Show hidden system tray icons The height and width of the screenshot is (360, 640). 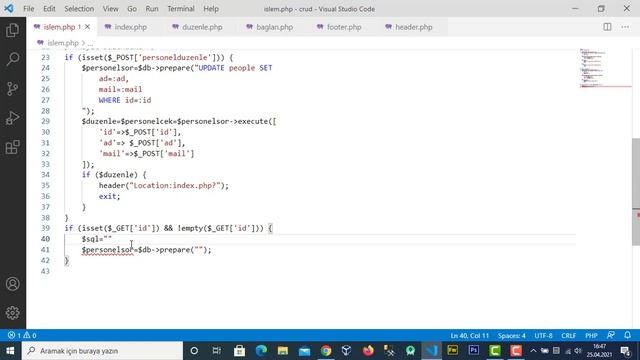533,351
